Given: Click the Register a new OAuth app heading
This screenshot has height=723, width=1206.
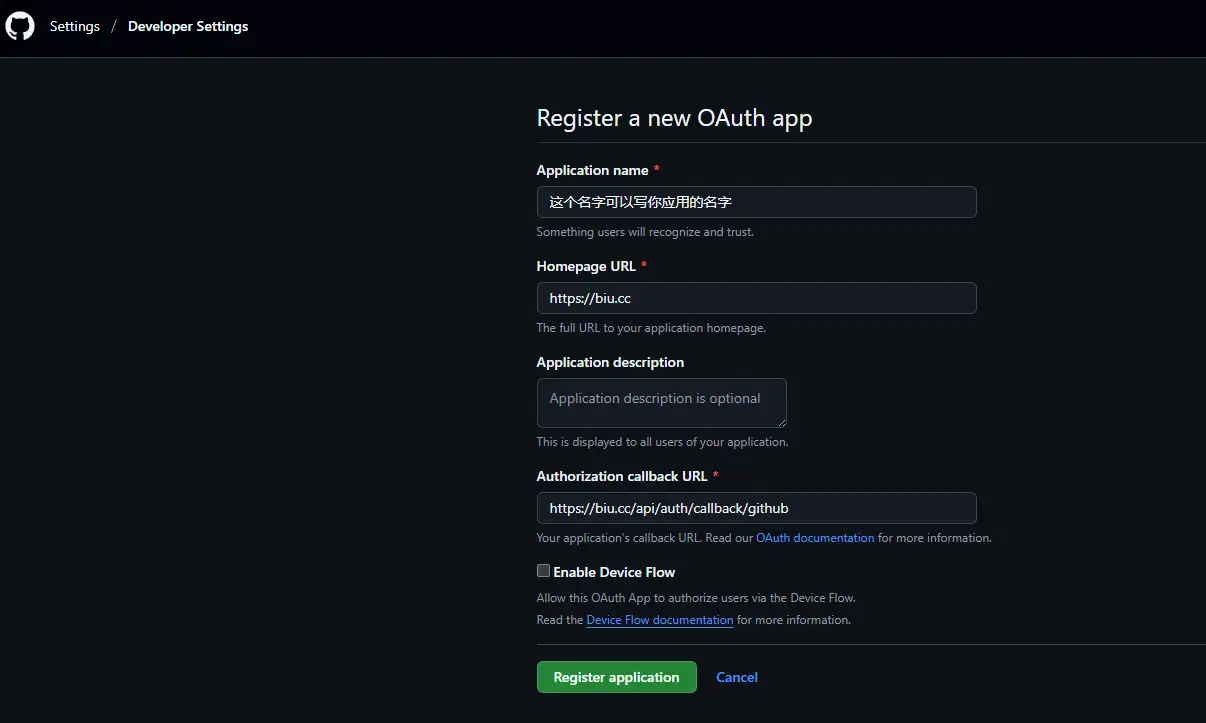Looking at the screenshot, I should point(673,118).
